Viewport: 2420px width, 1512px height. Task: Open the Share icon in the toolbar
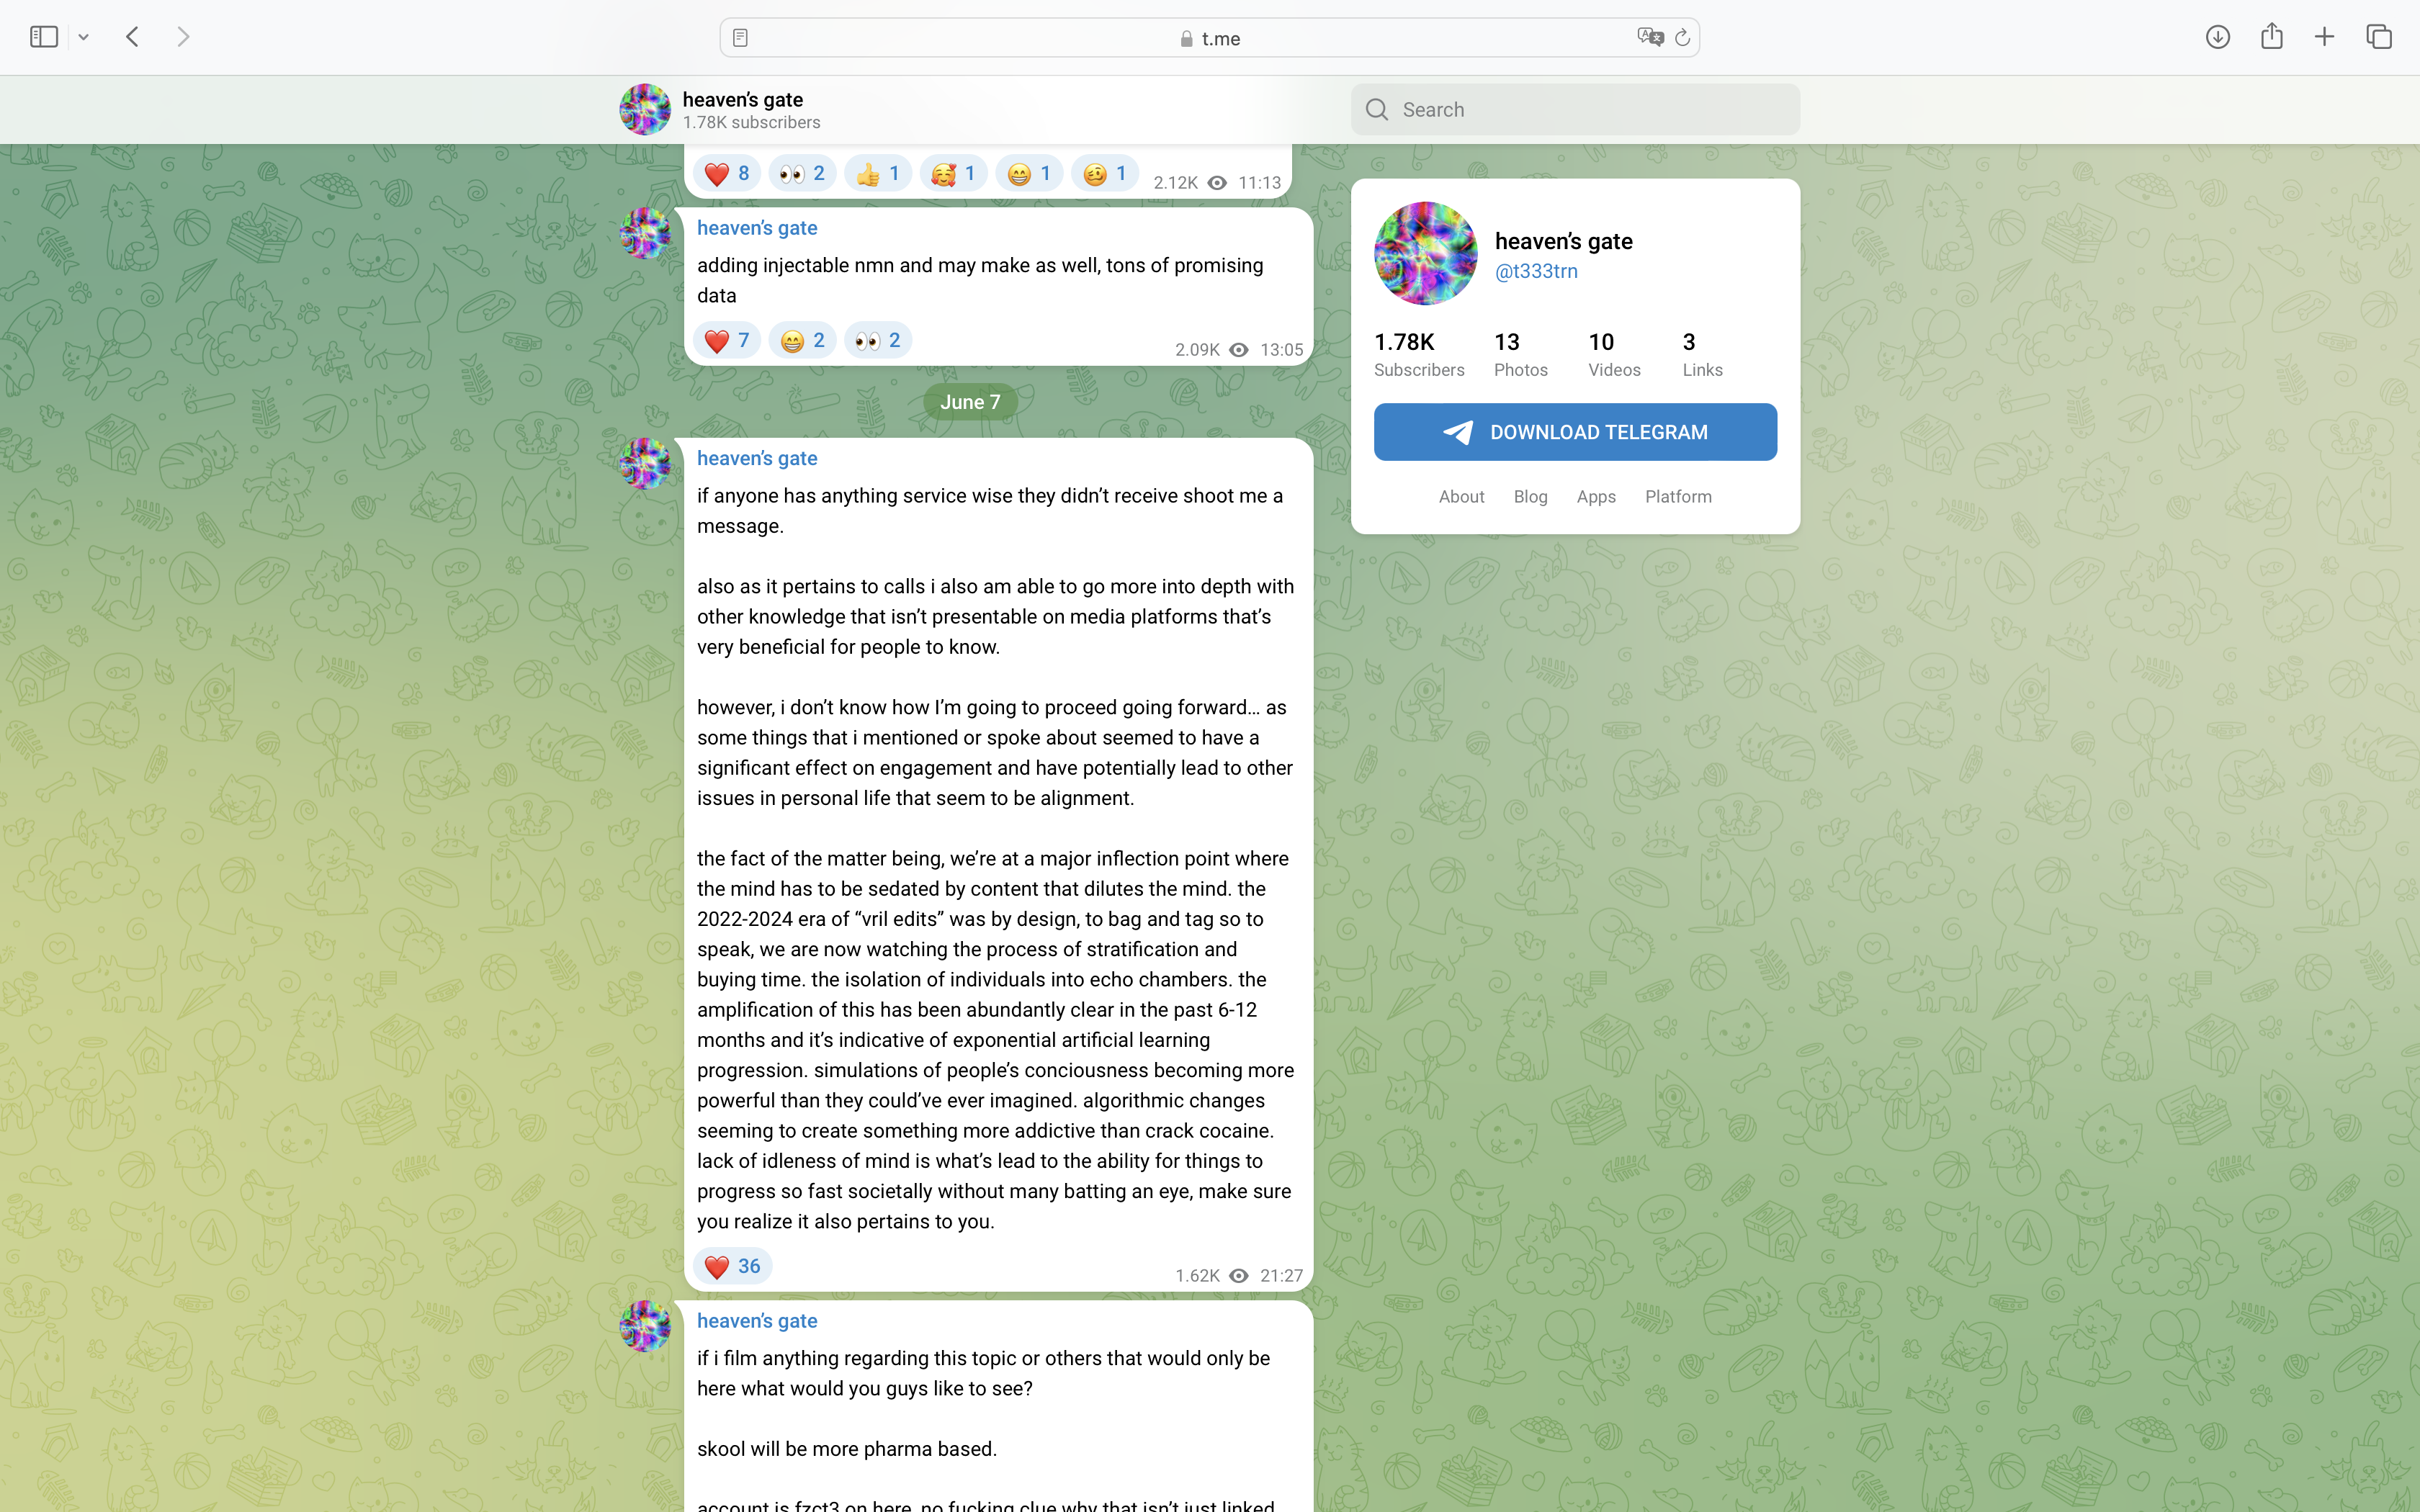pos(2271,36)
